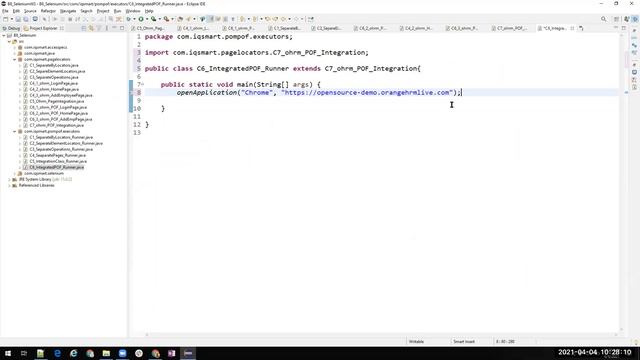Open the File menu
The height and width of the screenshot is (360, 640).
click(5, 11)
